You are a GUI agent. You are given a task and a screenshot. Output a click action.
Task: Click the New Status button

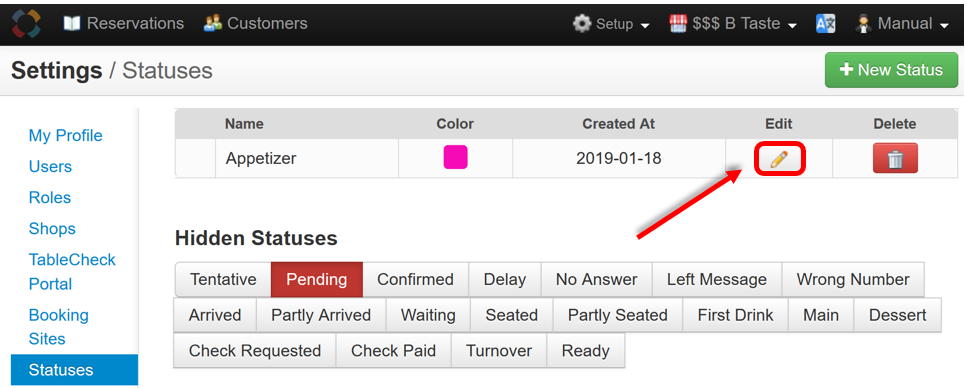point(891,70)
